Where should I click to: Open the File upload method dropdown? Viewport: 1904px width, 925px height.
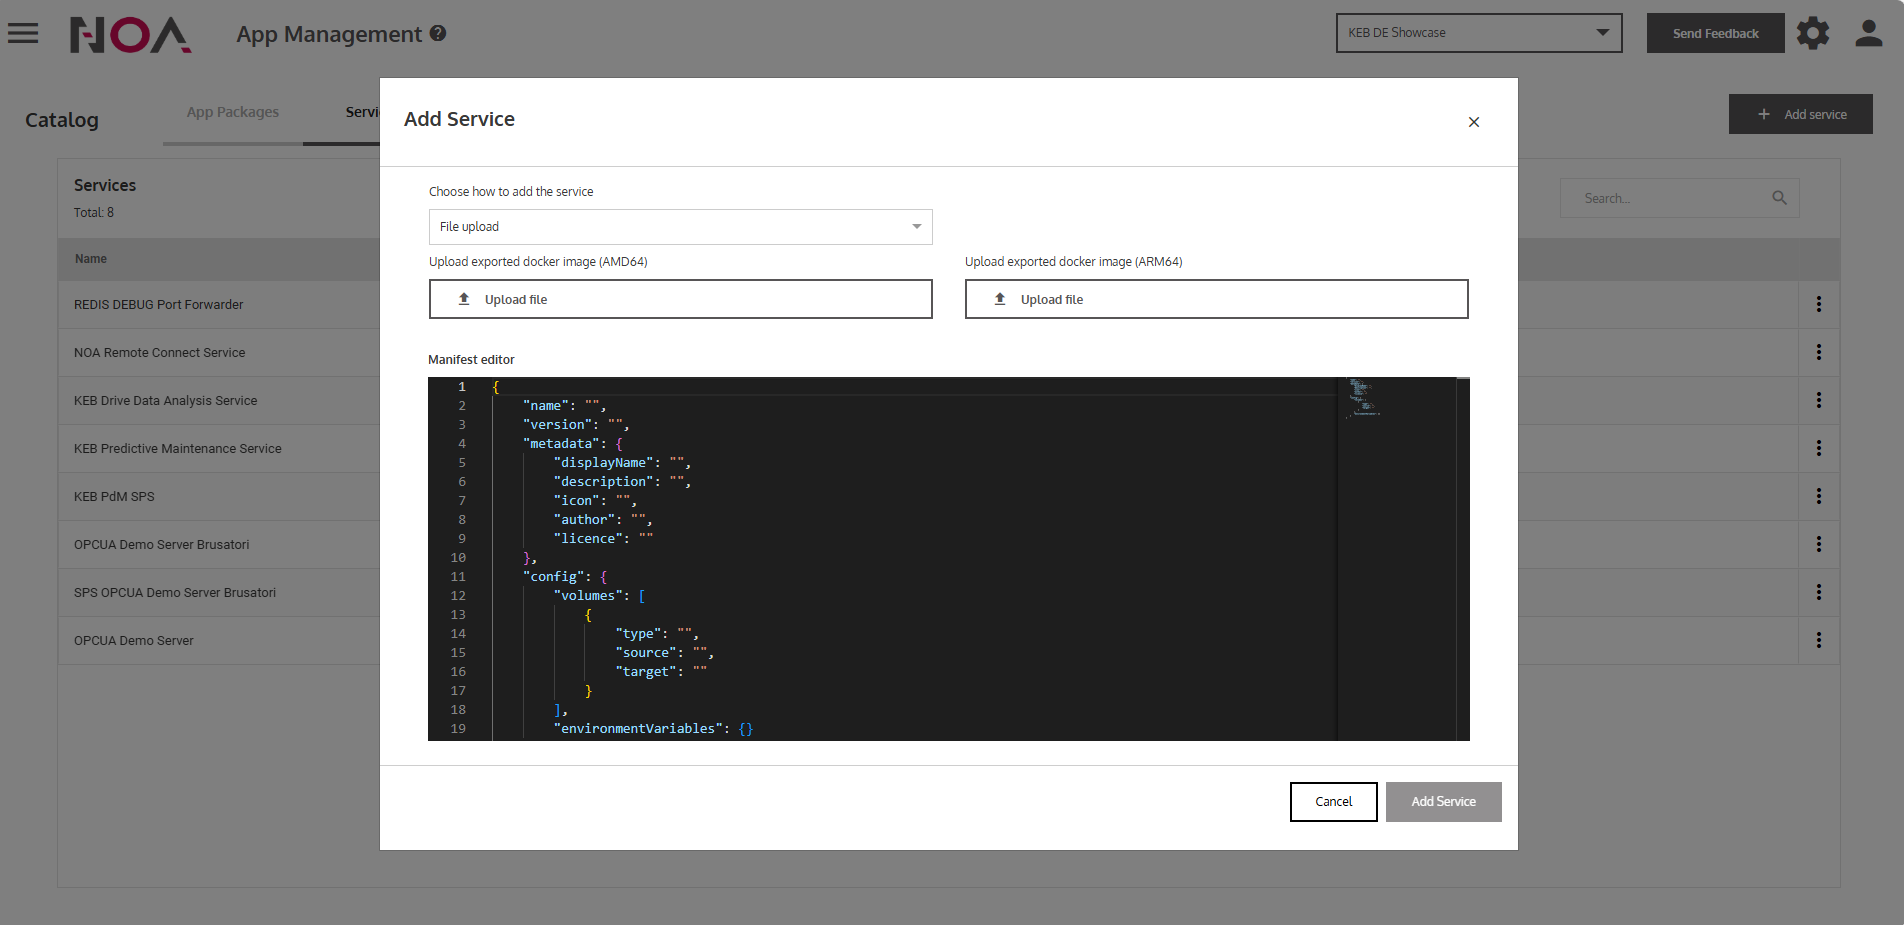coord(680,227)
